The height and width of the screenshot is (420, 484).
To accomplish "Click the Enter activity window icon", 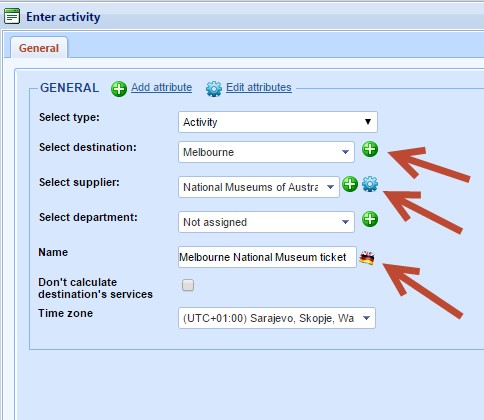I will coord(12,16).
